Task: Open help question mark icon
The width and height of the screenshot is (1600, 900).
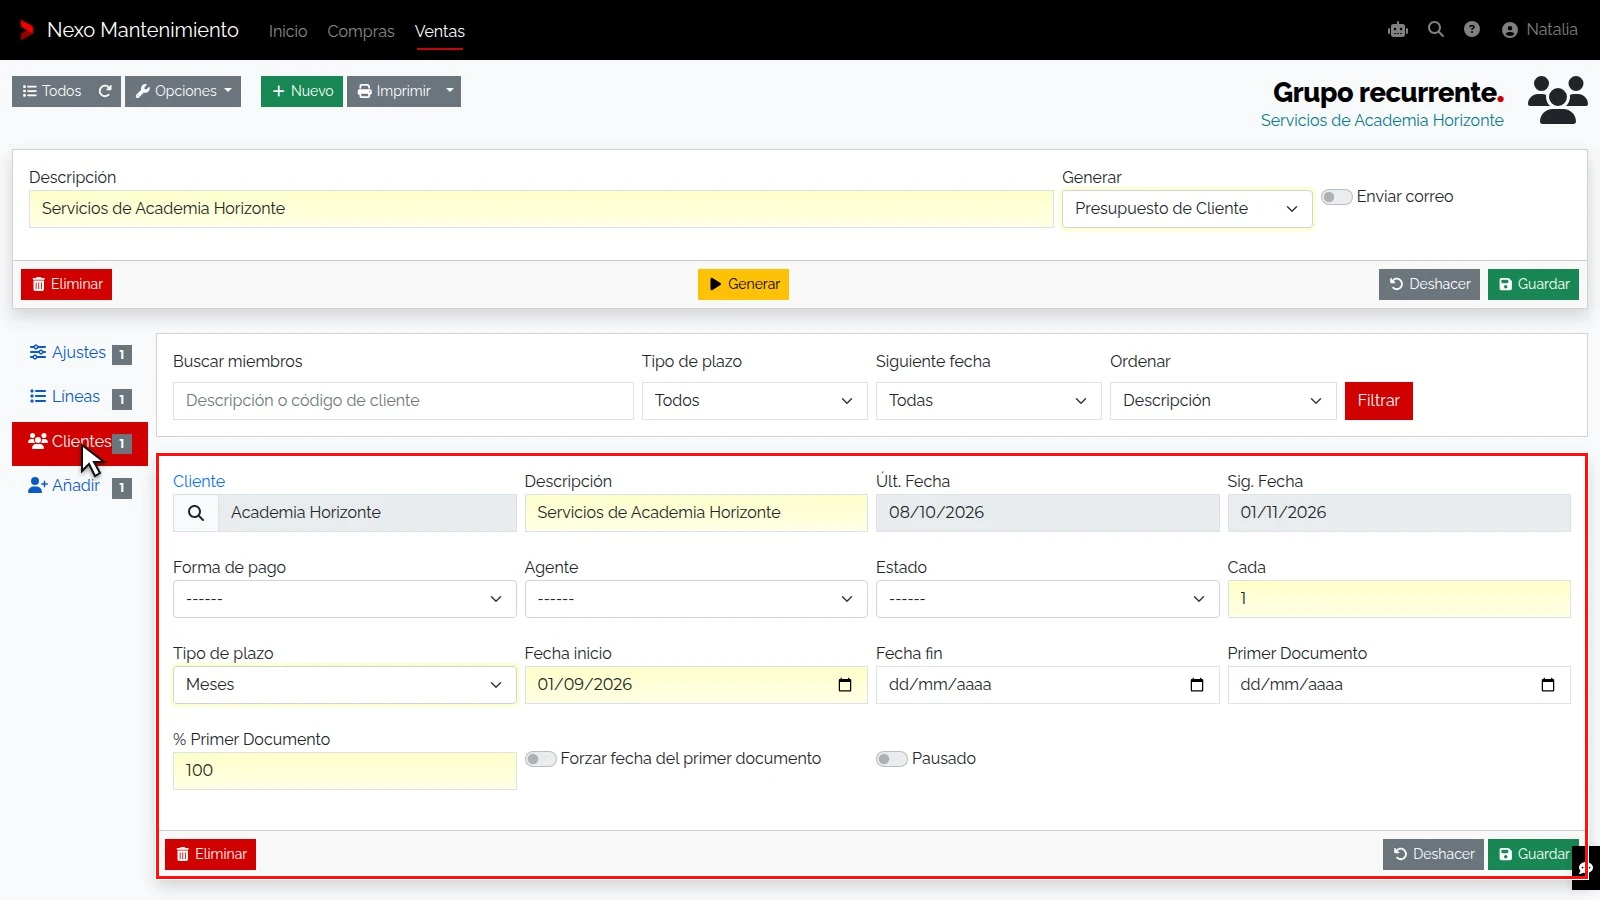Action: (x=1472, y=30)
